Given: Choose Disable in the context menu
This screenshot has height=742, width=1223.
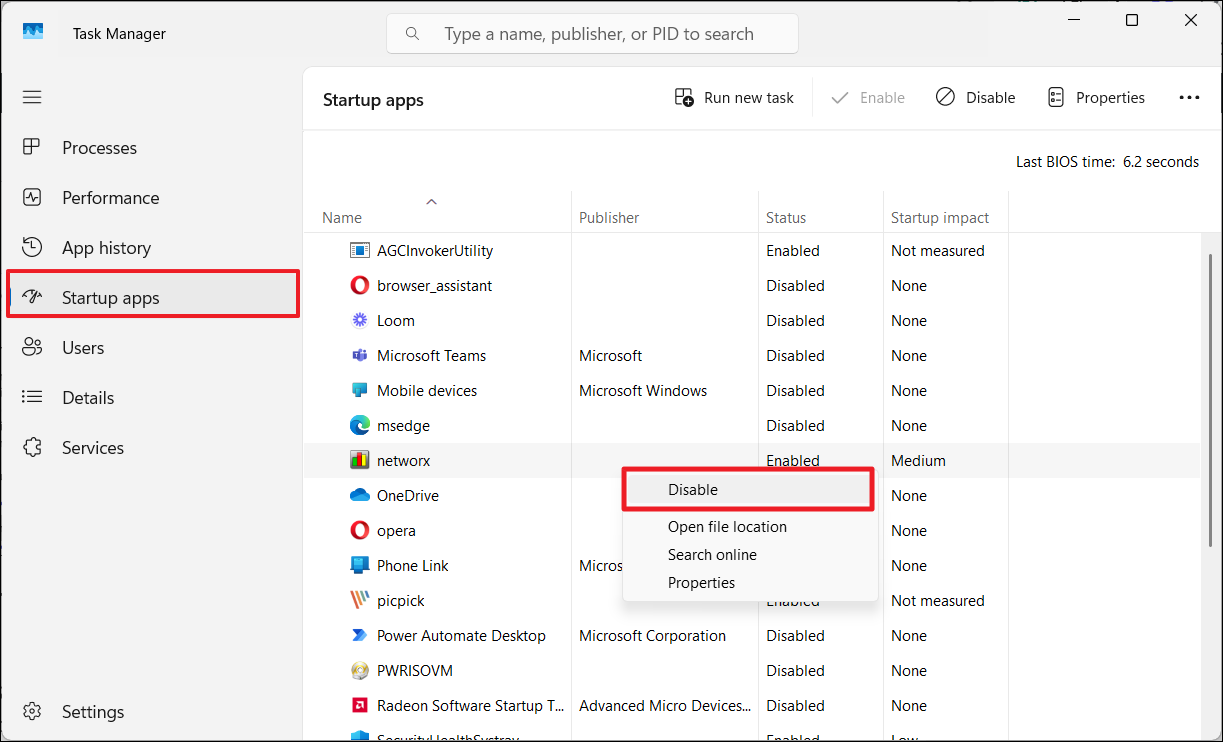Looking at the screenshot, I should point(693,490).
